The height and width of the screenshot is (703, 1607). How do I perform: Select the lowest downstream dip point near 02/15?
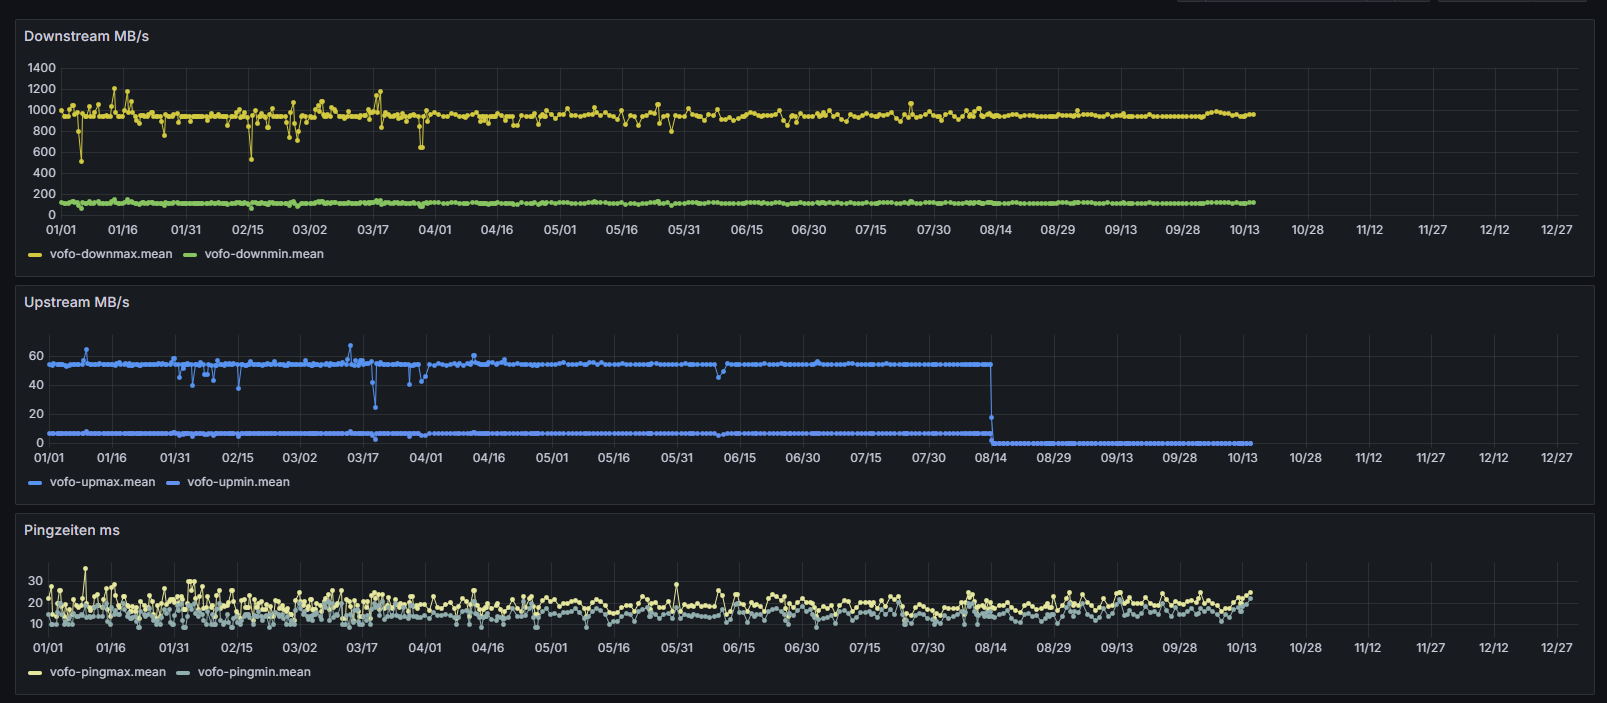pos(251,159)
